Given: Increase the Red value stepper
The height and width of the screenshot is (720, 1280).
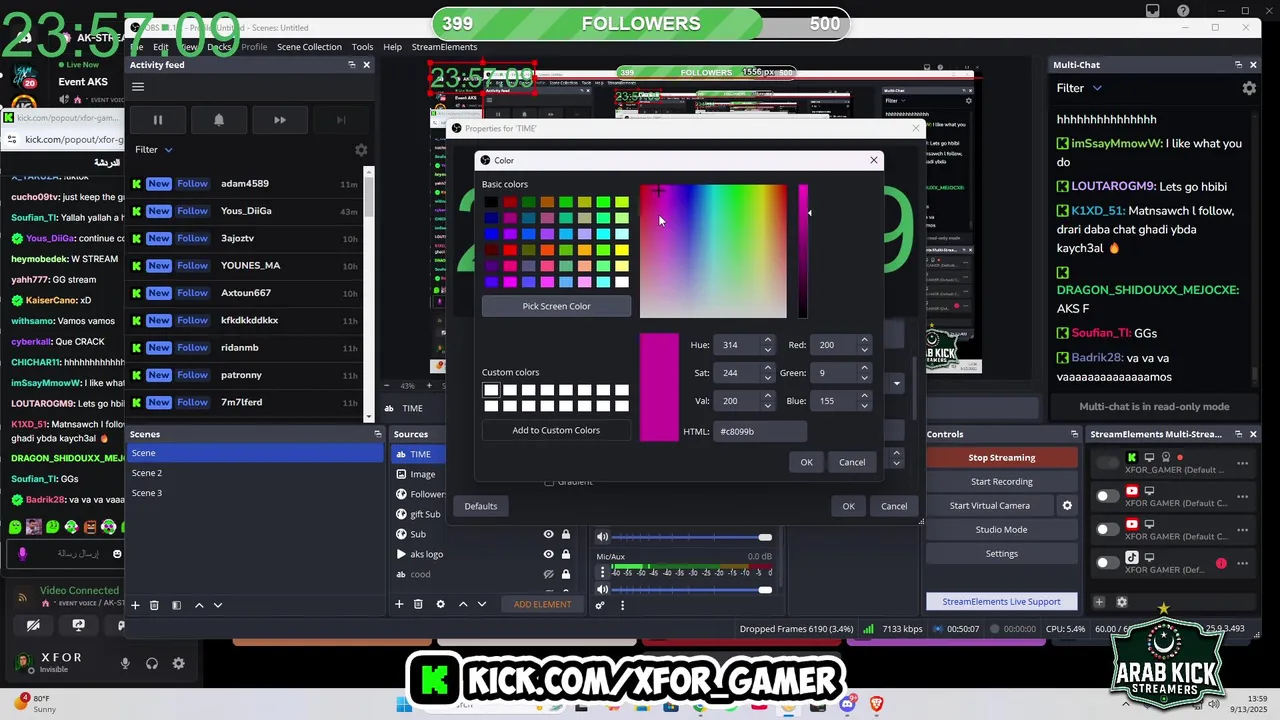Looking at the screenshot, I should tap(864, 340).
